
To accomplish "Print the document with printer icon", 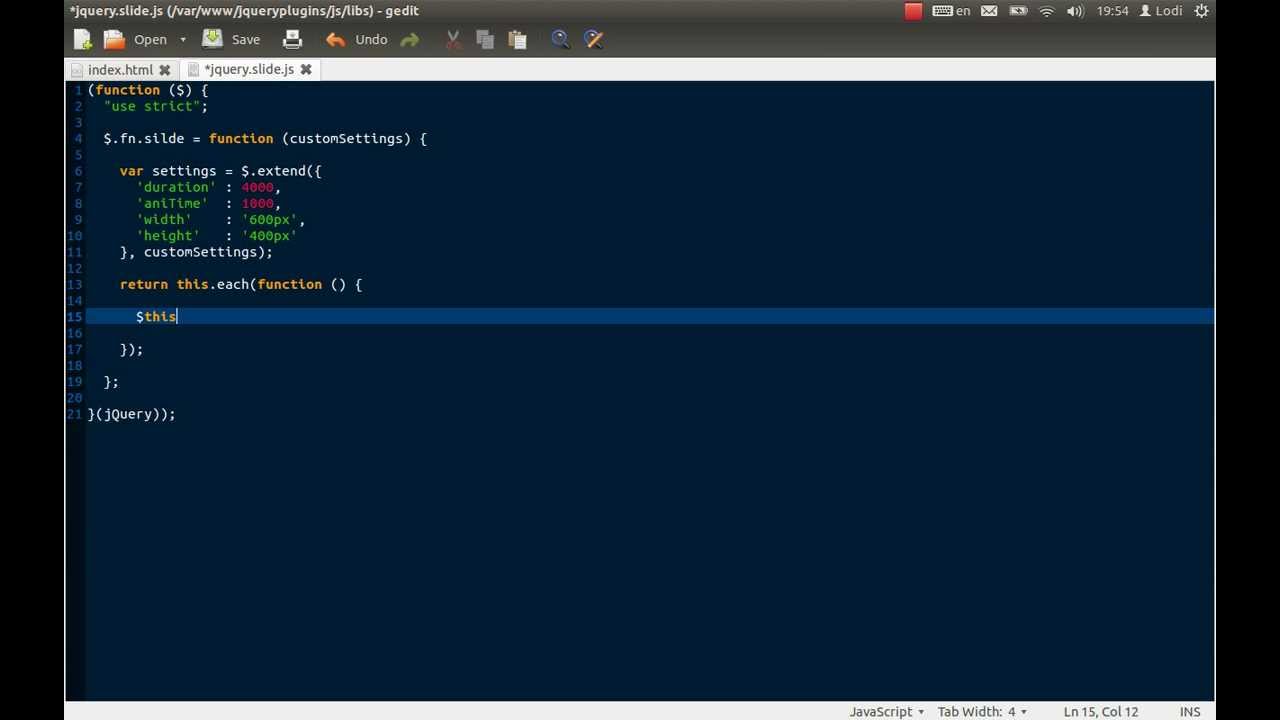I will pyautogui.click(x=292, y=40).
